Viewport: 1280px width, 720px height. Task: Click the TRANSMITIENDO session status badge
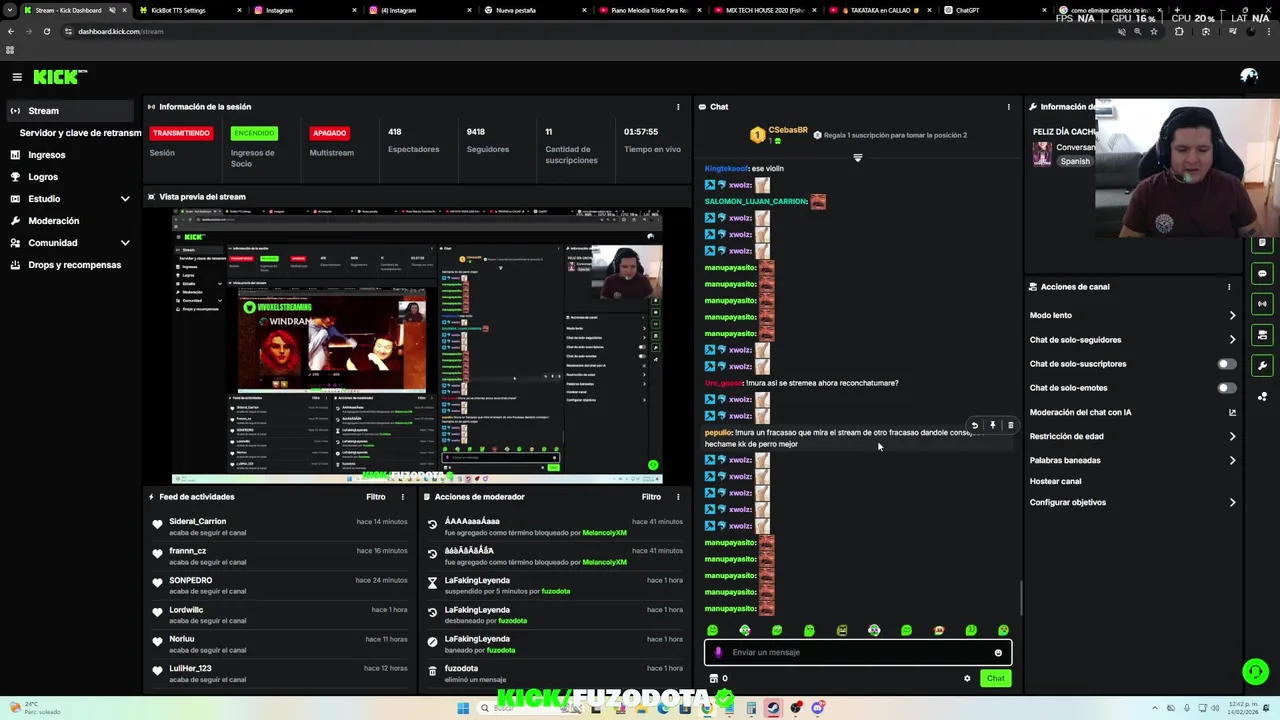click(x=181, y=133)
